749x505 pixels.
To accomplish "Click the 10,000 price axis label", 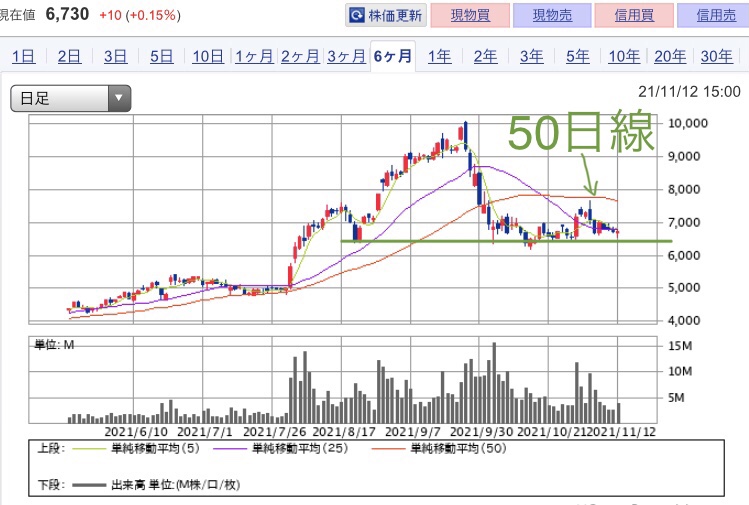I will pos(688,123).
